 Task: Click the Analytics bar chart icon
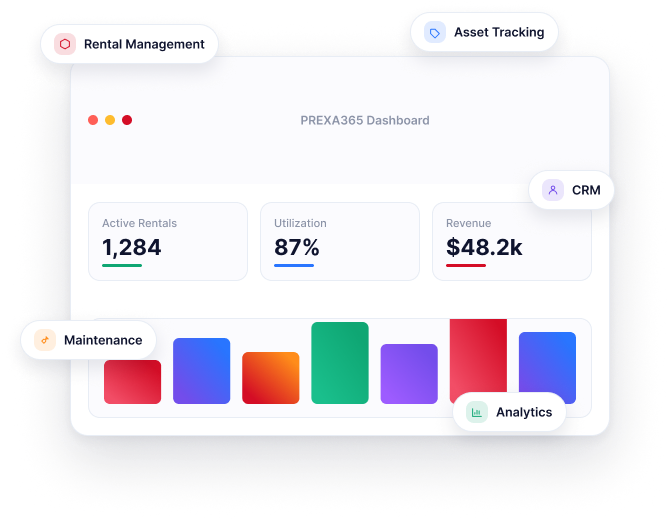click(476, 412)
